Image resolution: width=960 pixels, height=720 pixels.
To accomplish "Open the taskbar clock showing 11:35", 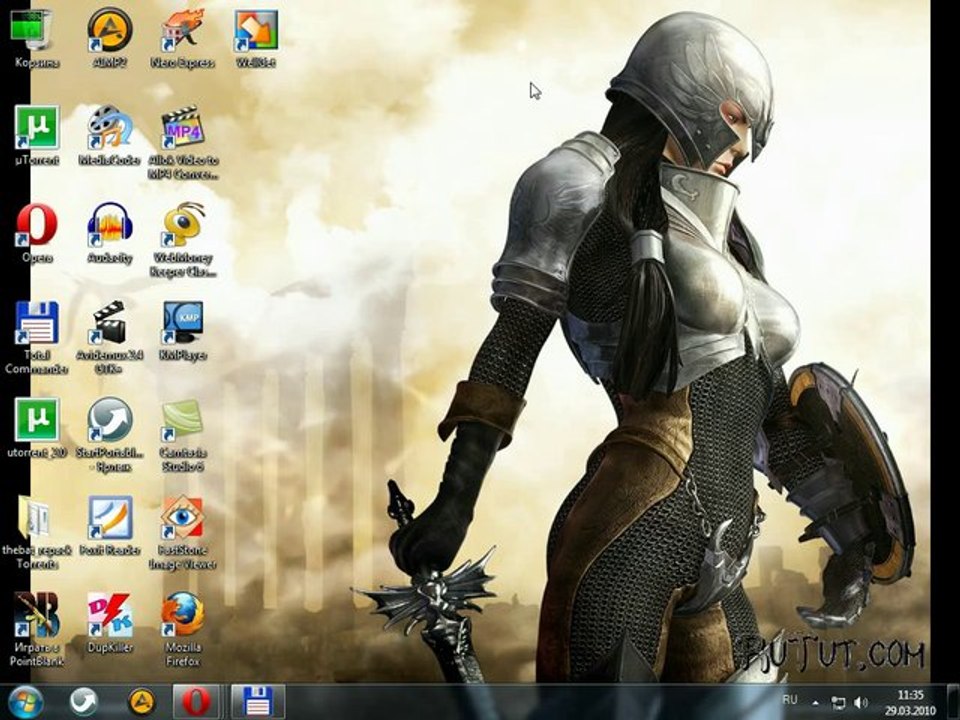I will 910,702.
